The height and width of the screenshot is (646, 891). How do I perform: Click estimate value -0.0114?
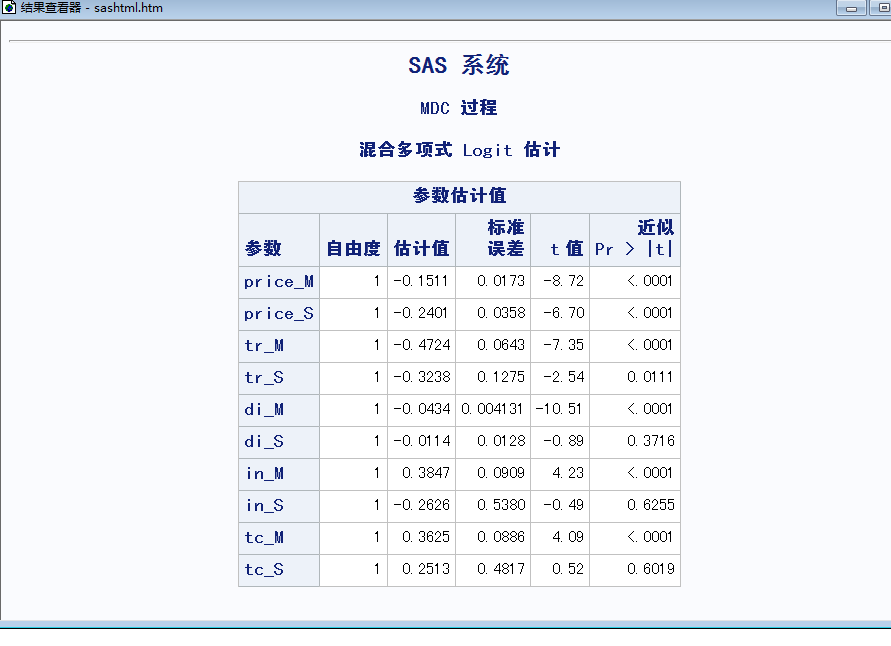pyautogui.click(x=421, y=441)
